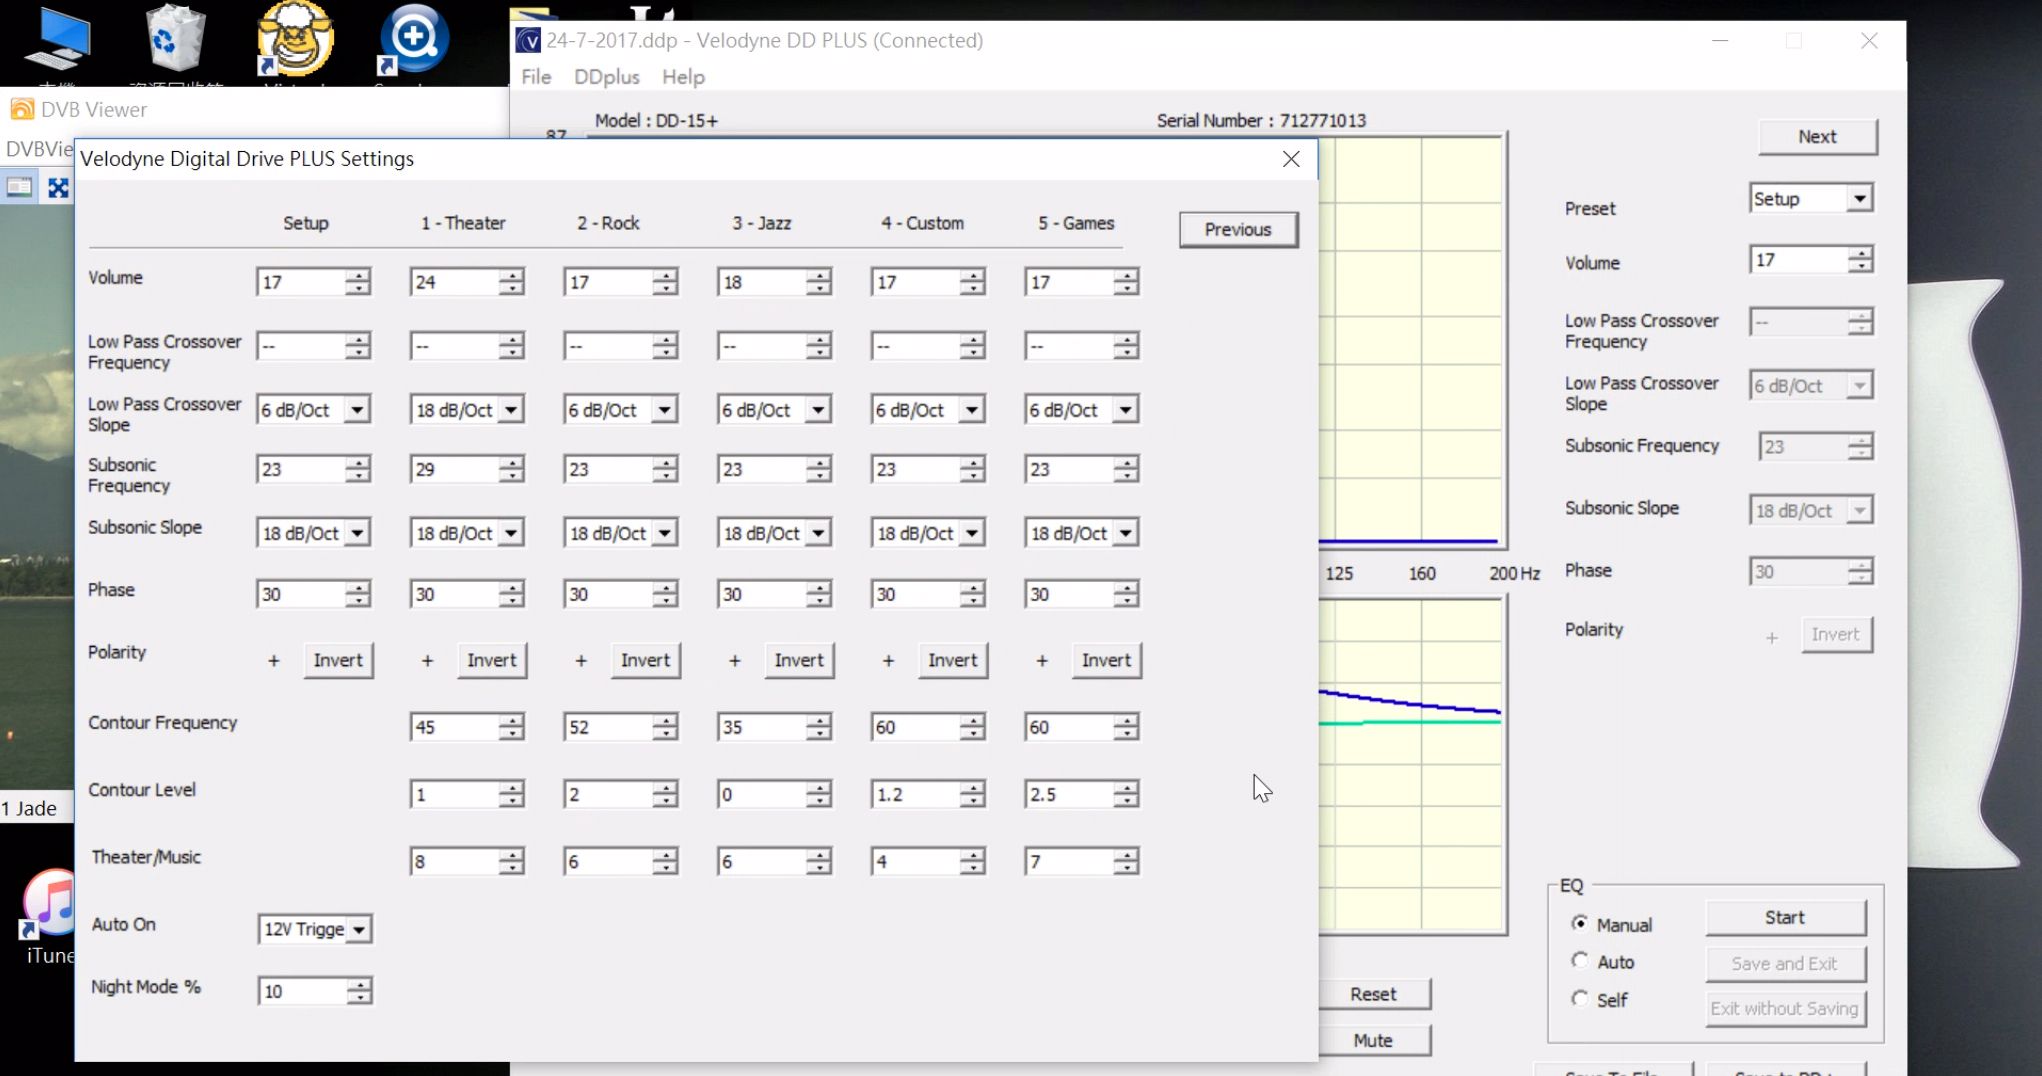Click the Velodyne app title bar icon
The width and height of the screenshot is (2042, 1076).
point(528,41)
